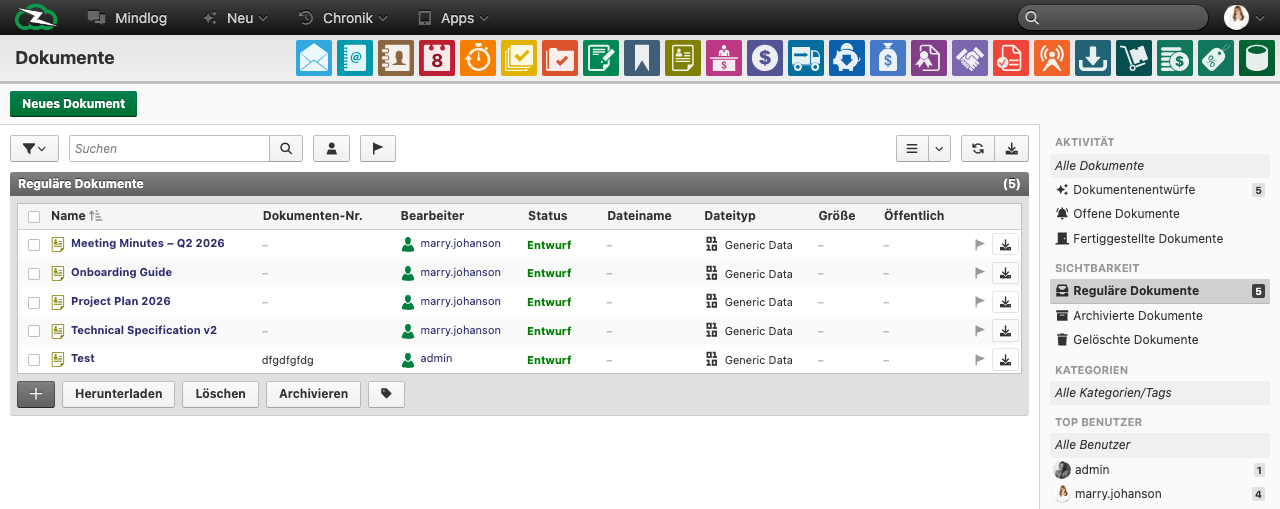Refresh the document list
This screenshot has height=509, width=1280.
[x=978, y=148]
